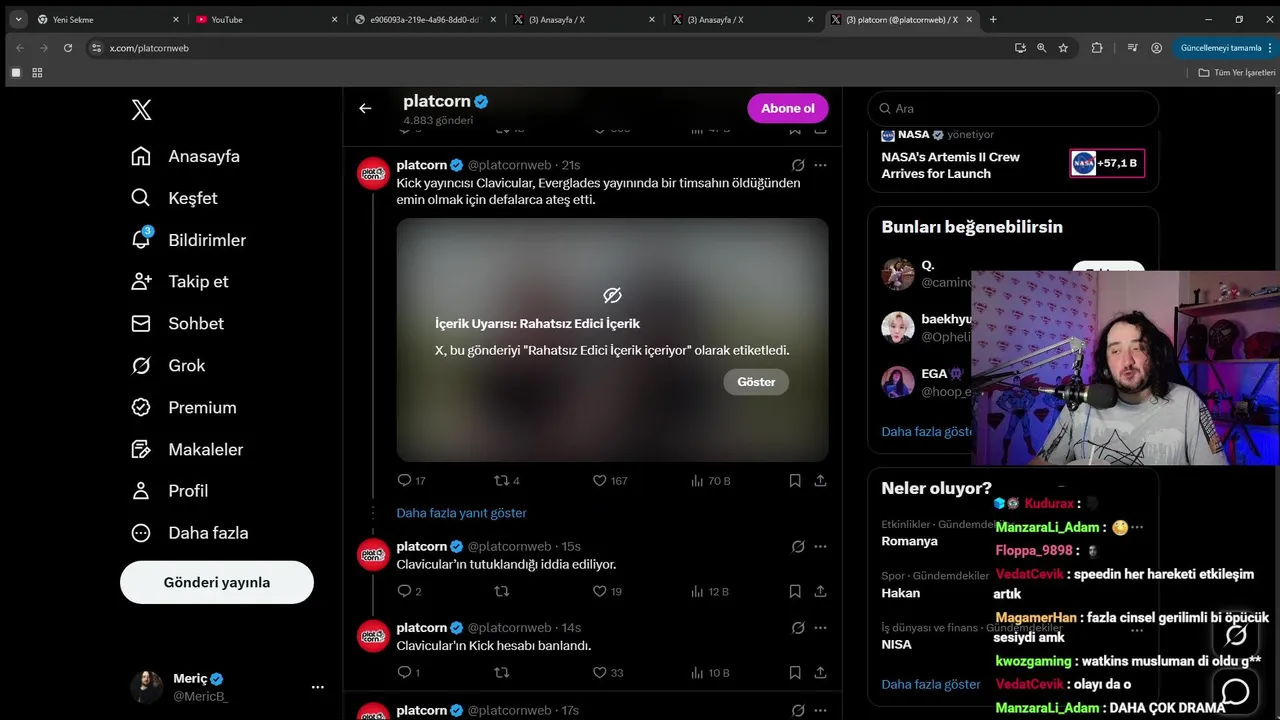Open Tüm Yer İşaretleri bookmarks folder
1280x720 pixels.
[1236, 72]
